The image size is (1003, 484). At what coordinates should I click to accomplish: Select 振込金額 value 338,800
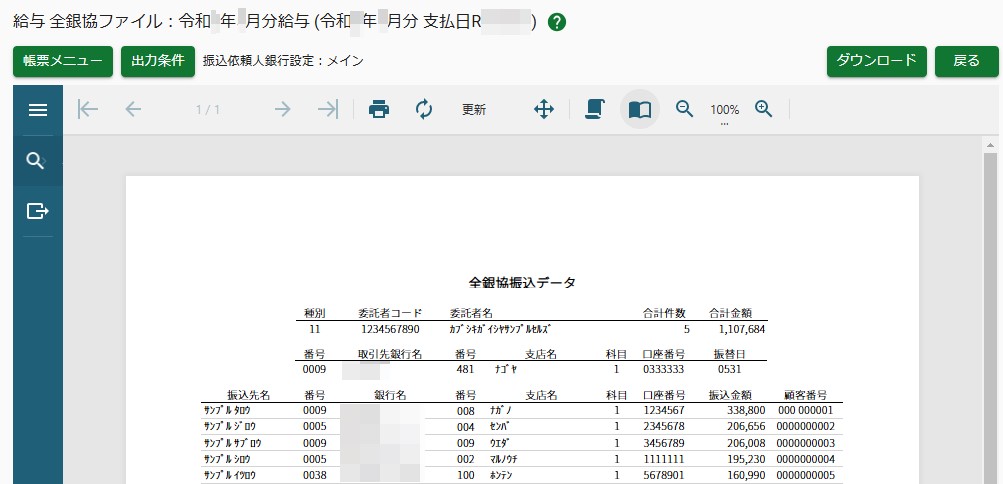tap(745, 410)
